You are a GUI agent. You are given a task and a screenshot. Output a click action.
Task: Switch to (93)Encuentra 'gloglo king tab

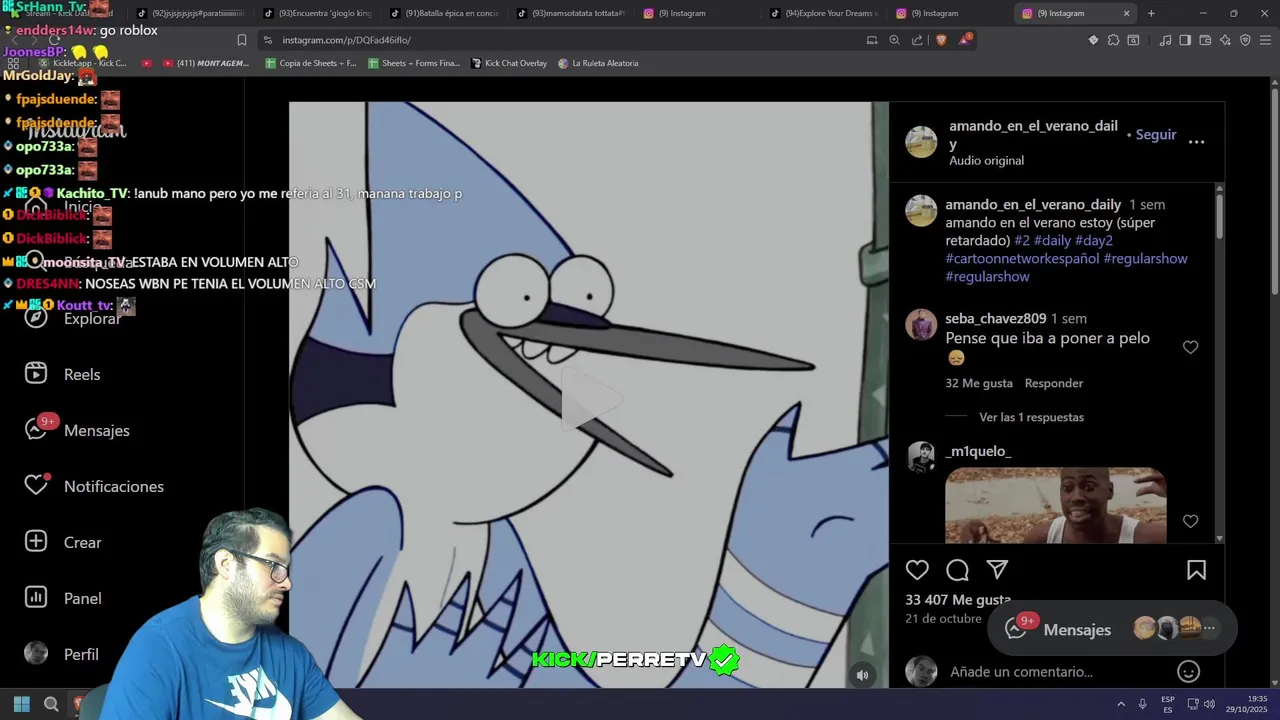pyautogui.click(x=318, y=13)
